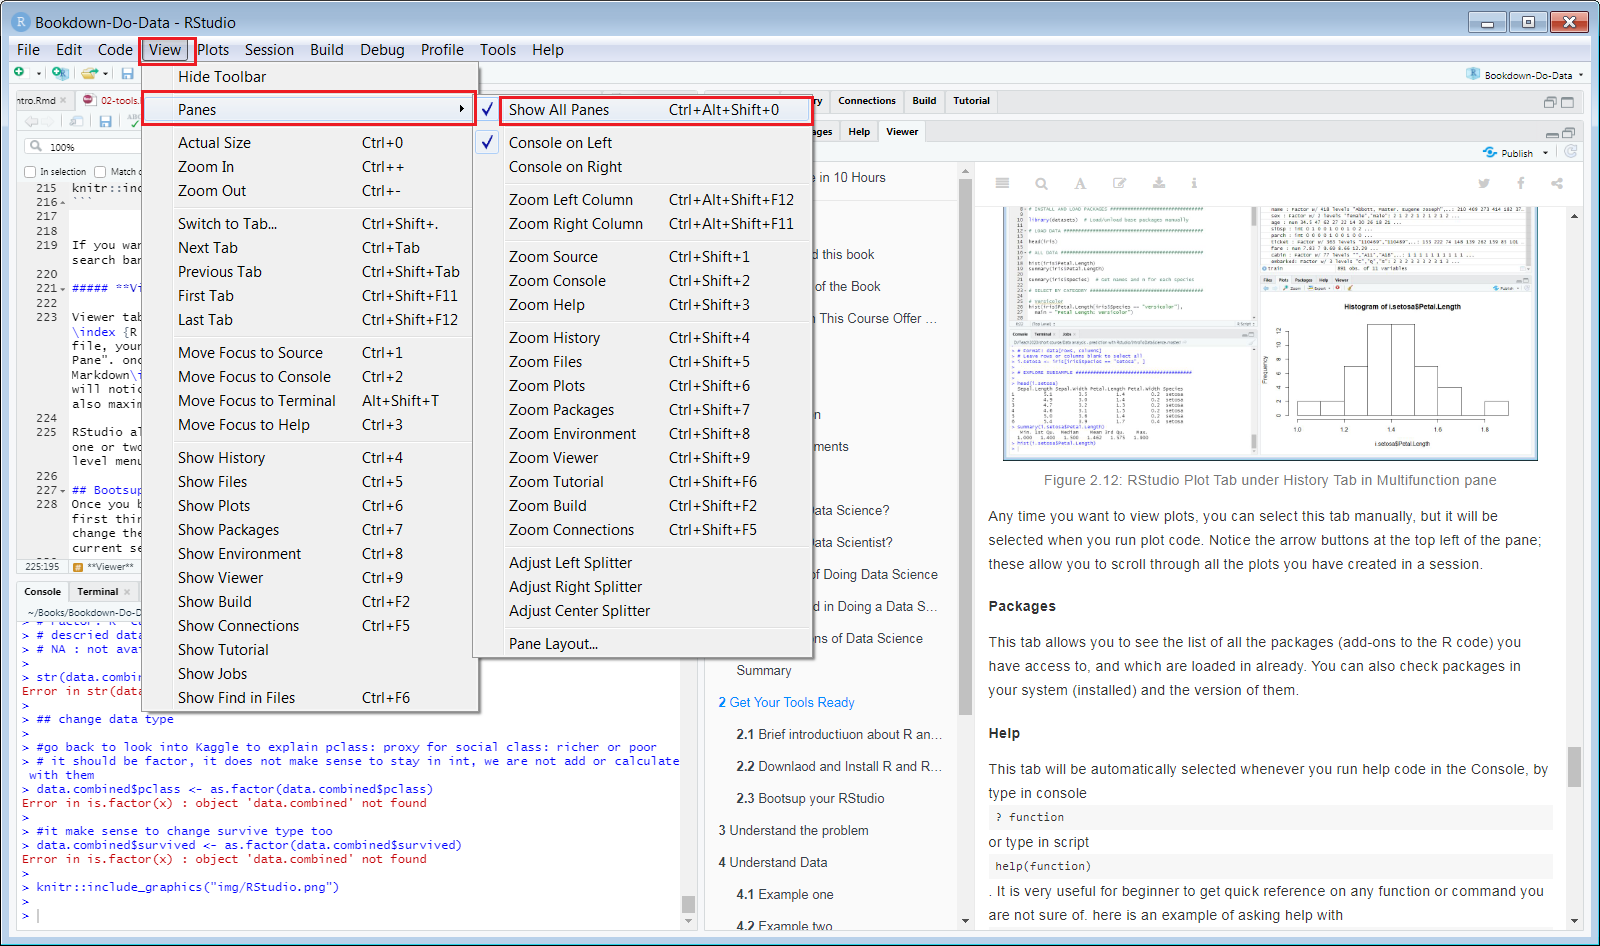Select Console on Right option
1600x946 pixels.
(565, 167)
